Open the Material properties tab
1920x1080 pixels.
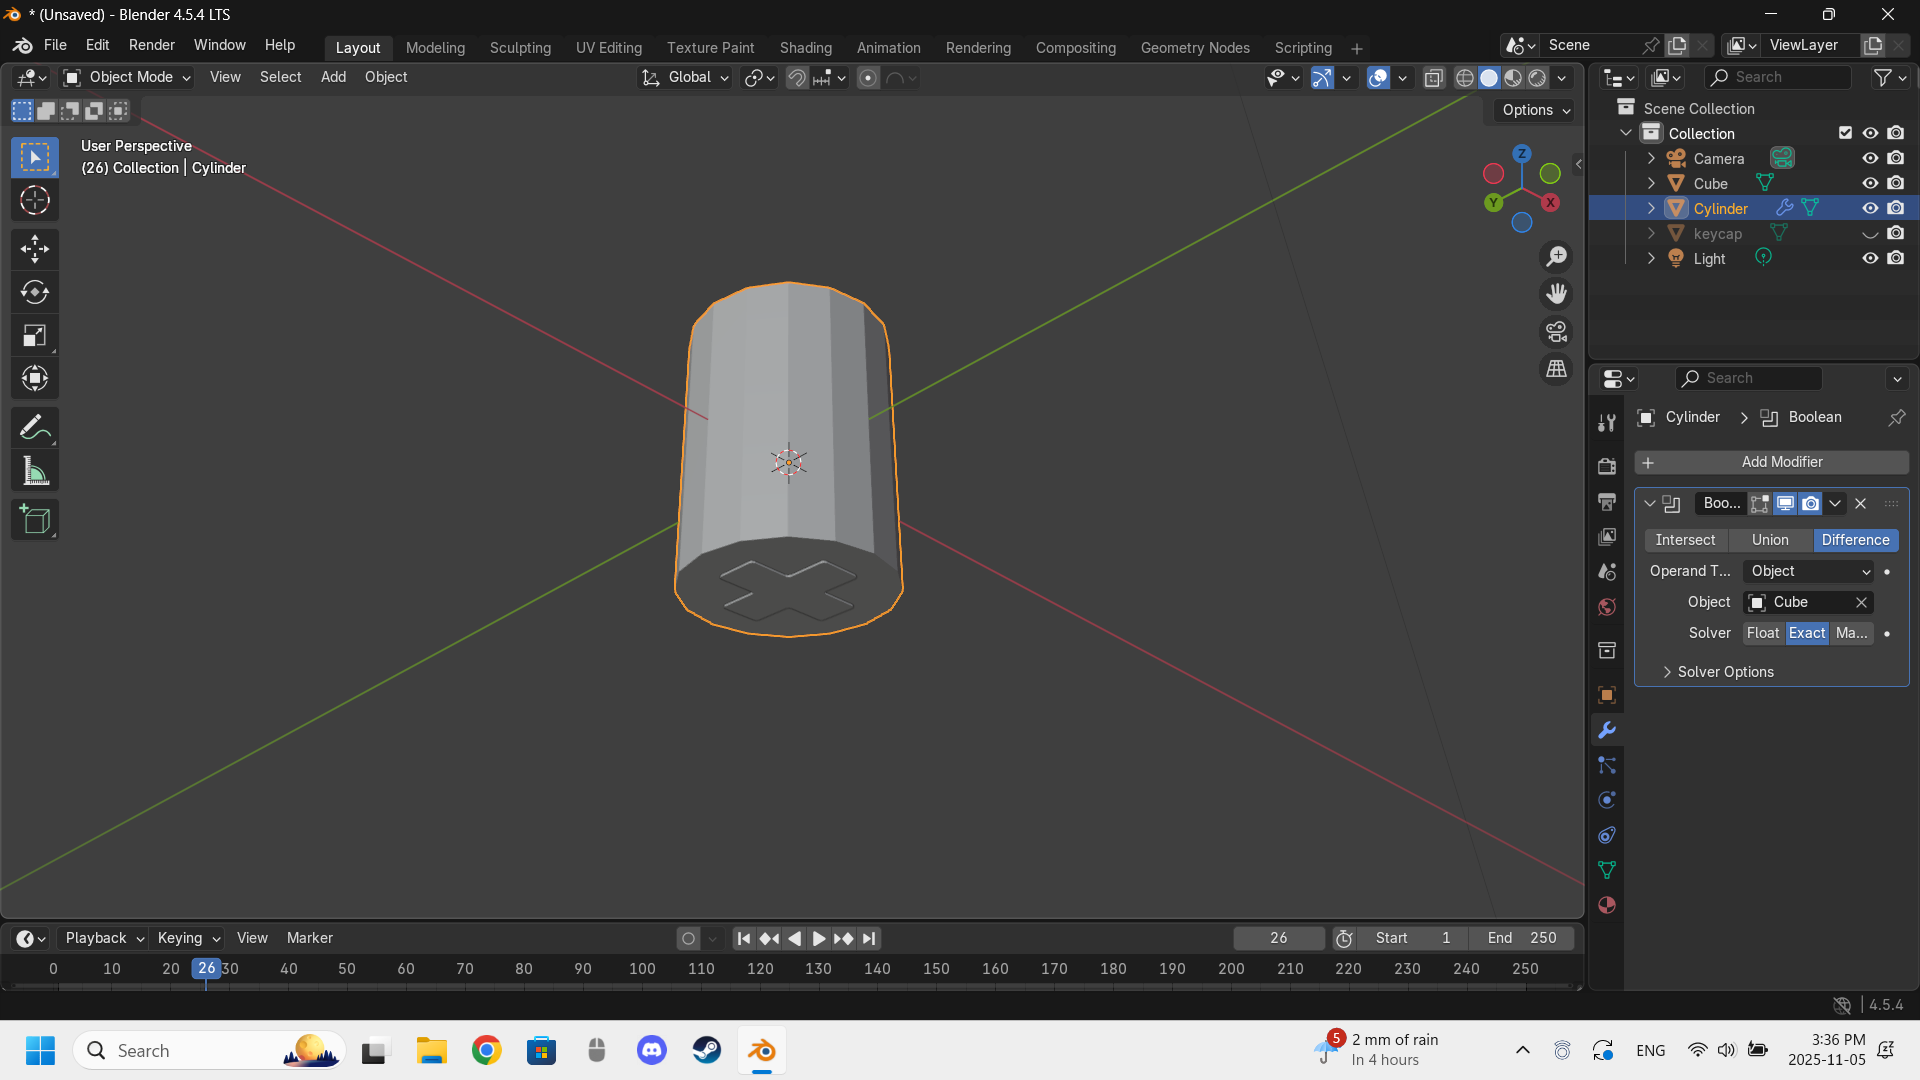1607,905
